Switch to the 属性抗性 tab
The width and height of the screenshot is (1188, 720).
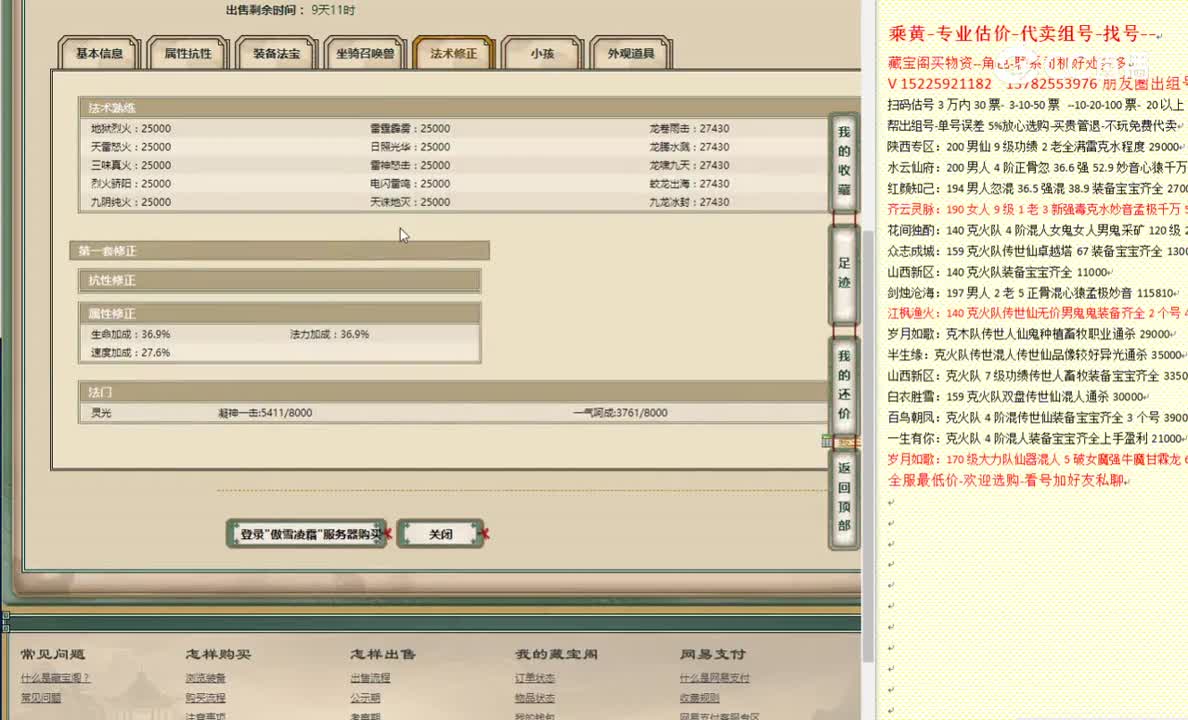188,53
